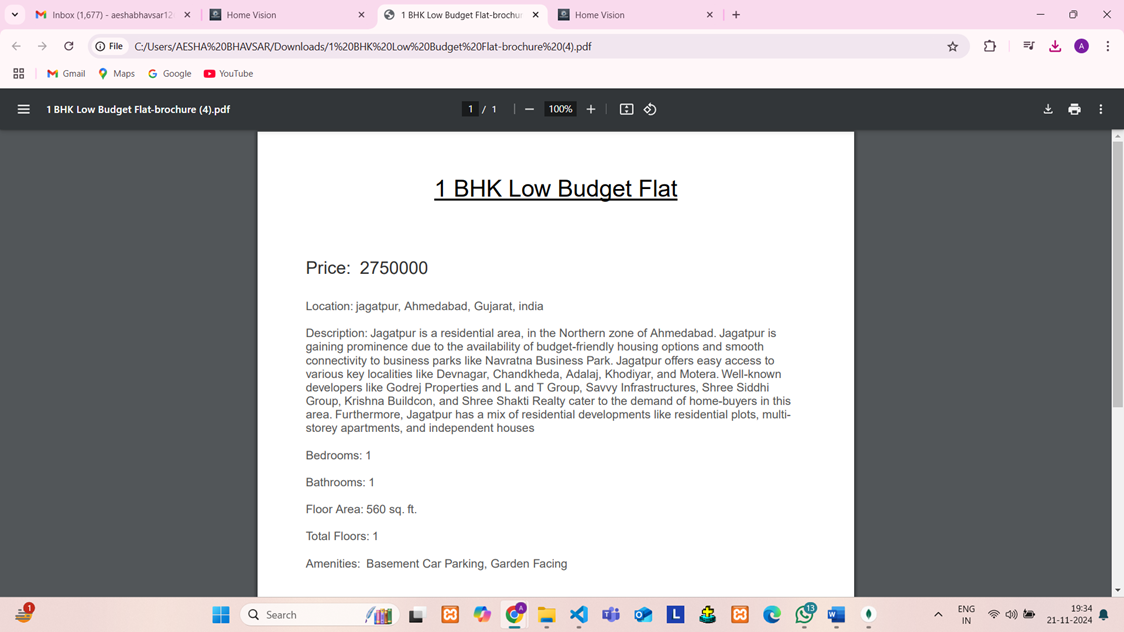1124x632 pixels.
Task: Open Windows Start menu
Action: 221,615
